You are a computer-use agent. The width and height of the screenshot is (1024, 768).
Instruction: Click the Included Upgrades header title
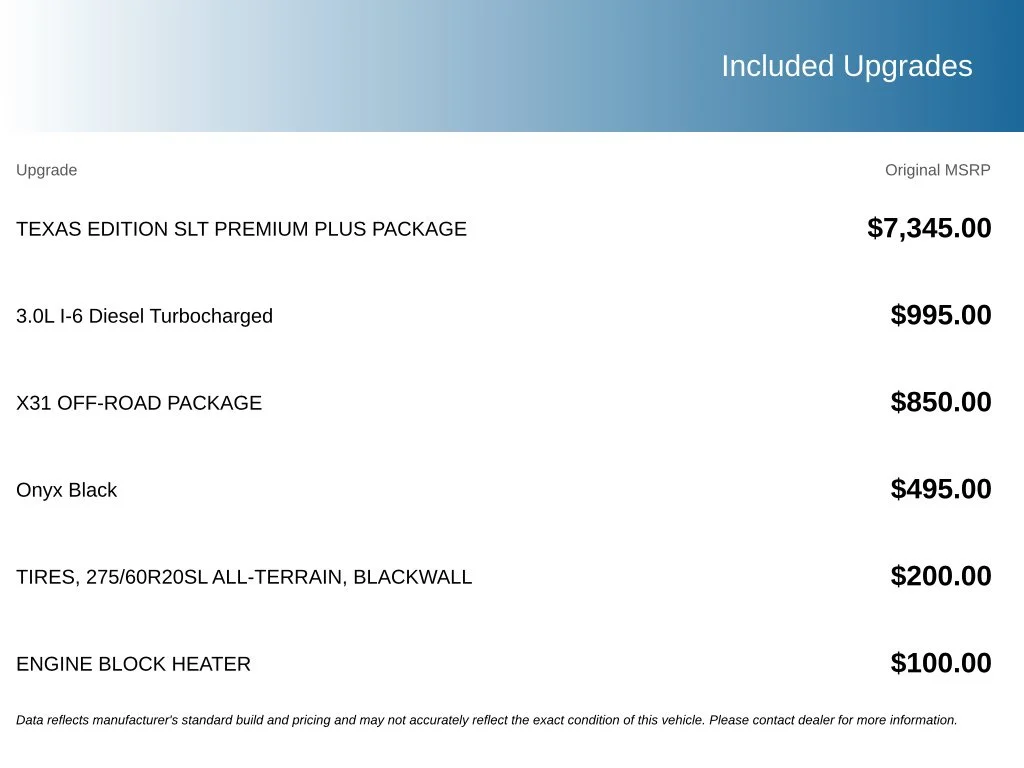pos(846,66)
